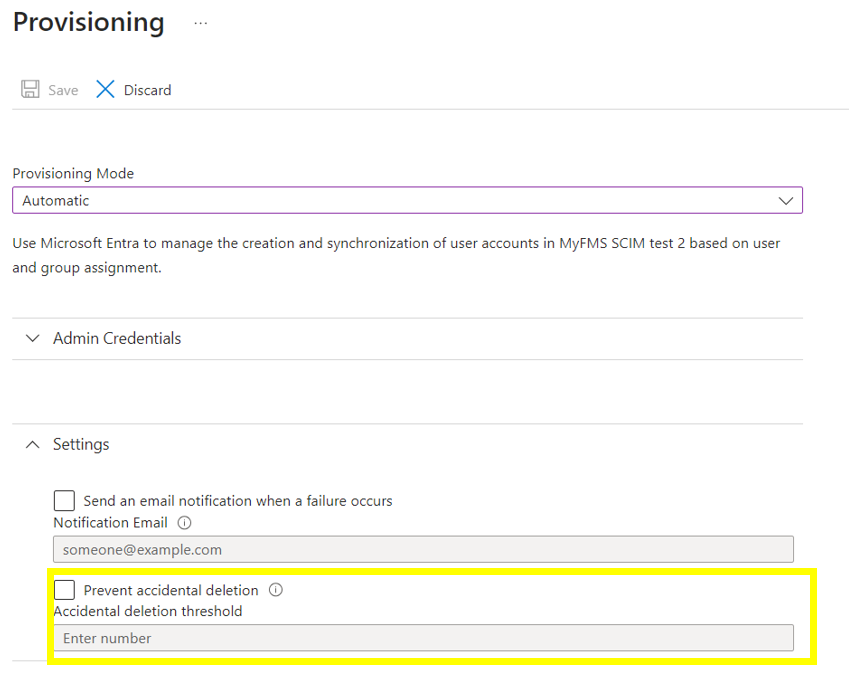Click the Admin Credentials chevron arrow

coord(32,338)
